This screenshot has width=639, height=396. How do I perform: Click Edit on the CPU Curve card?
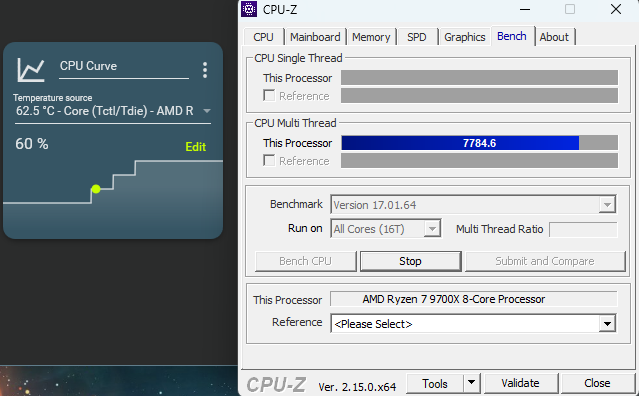pos(196,147)
